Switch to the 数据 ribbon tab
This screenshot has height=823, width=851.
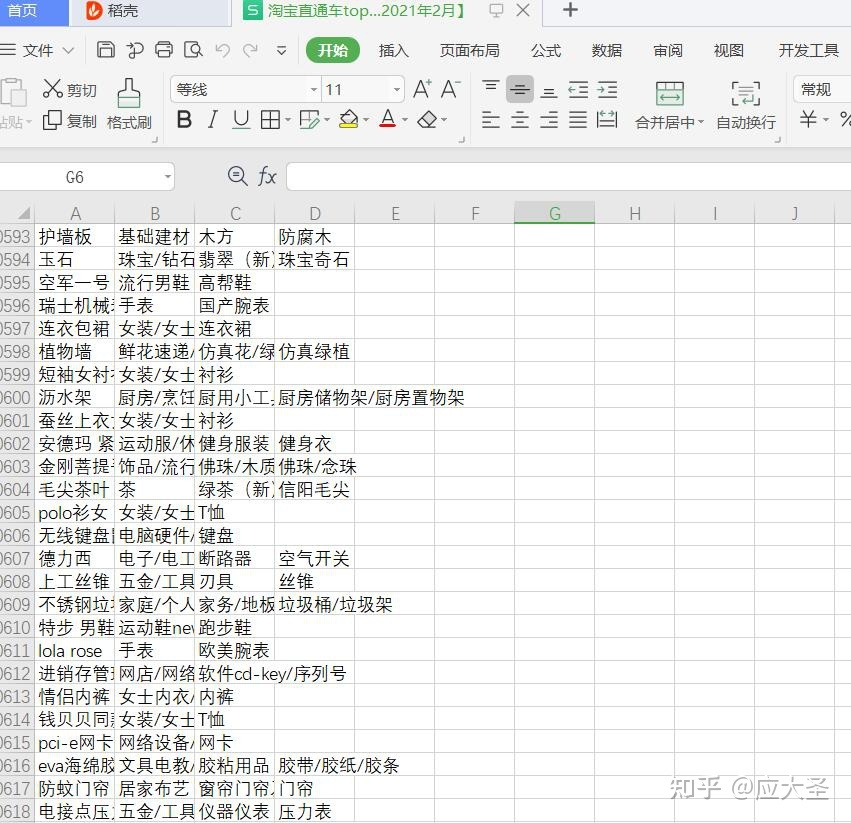[607, 50]
